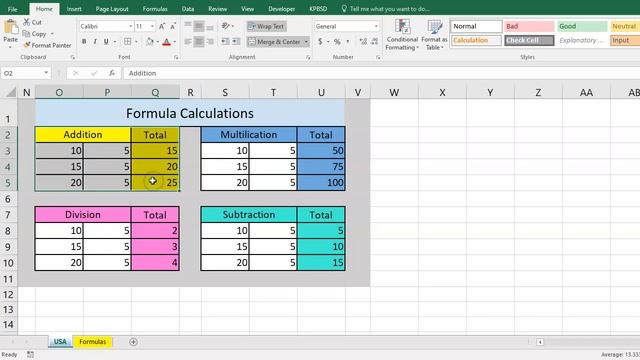Click Increase Decimal icon
Viewport: 640px width, 360px height.
(363, 41)
